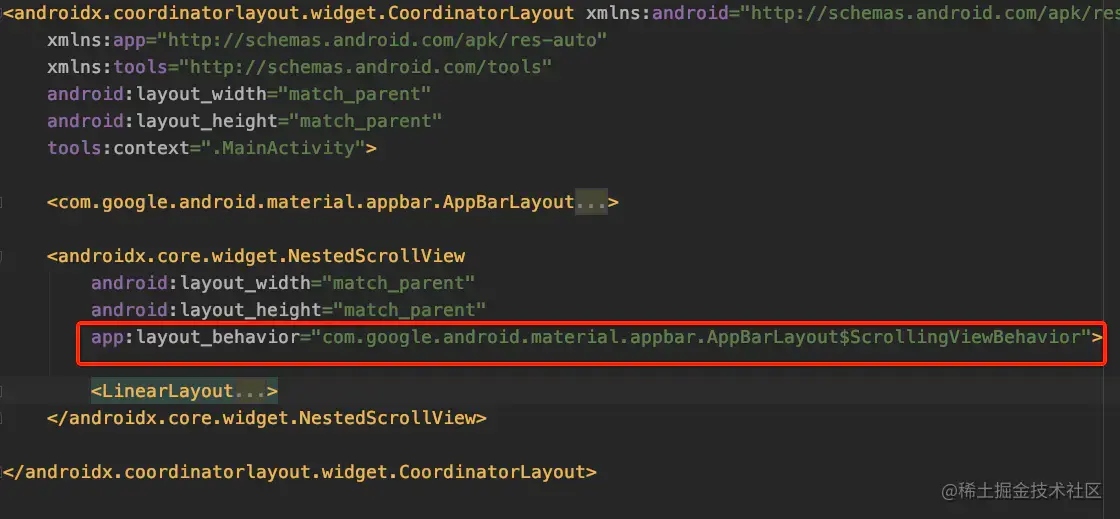
Task: Expand the folded AppBarLayout ellipsis
Action: (x=591, y=202)
